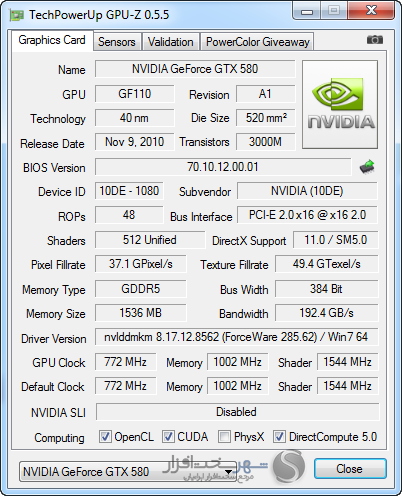Toggle the DirectCompute 5.0 checkbox
This screenshot has height=496, width=402.
tap(279, 437)
